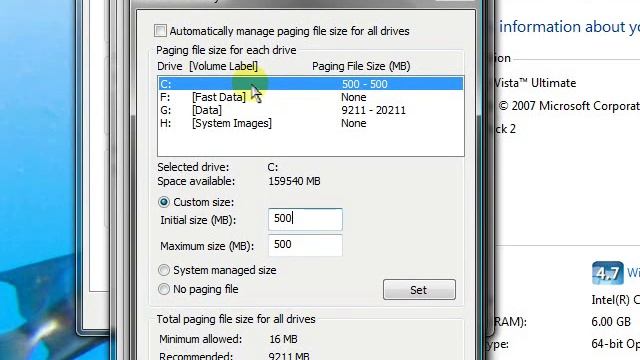The image size is (640, 360).
Task: Click the Minimum allowed 16 MB value
Action: [283, 339]
